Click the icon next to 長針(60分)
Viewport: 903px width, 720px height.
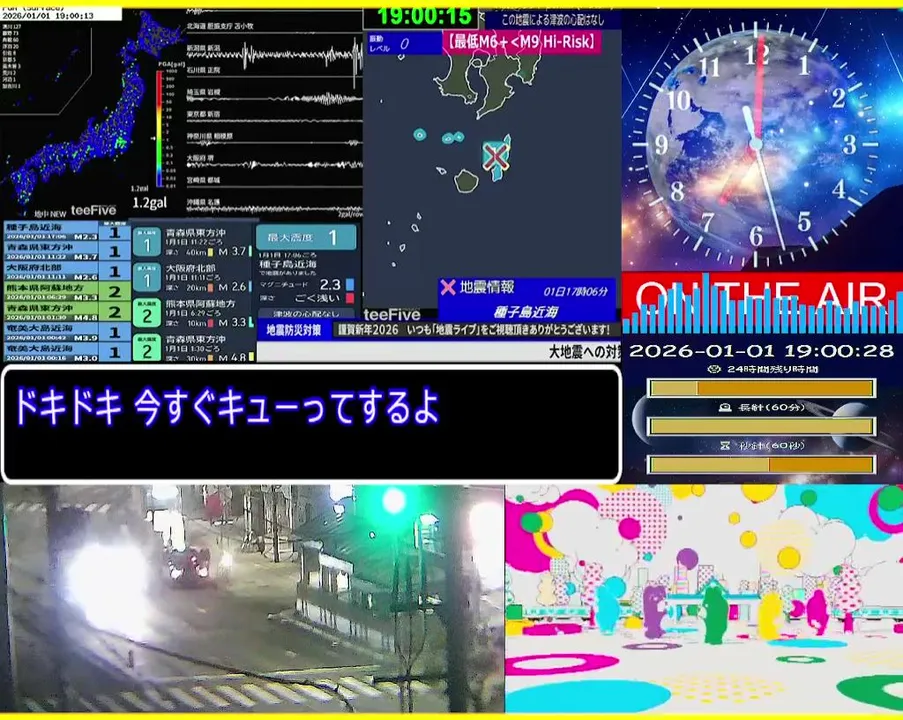click(725, 408)
